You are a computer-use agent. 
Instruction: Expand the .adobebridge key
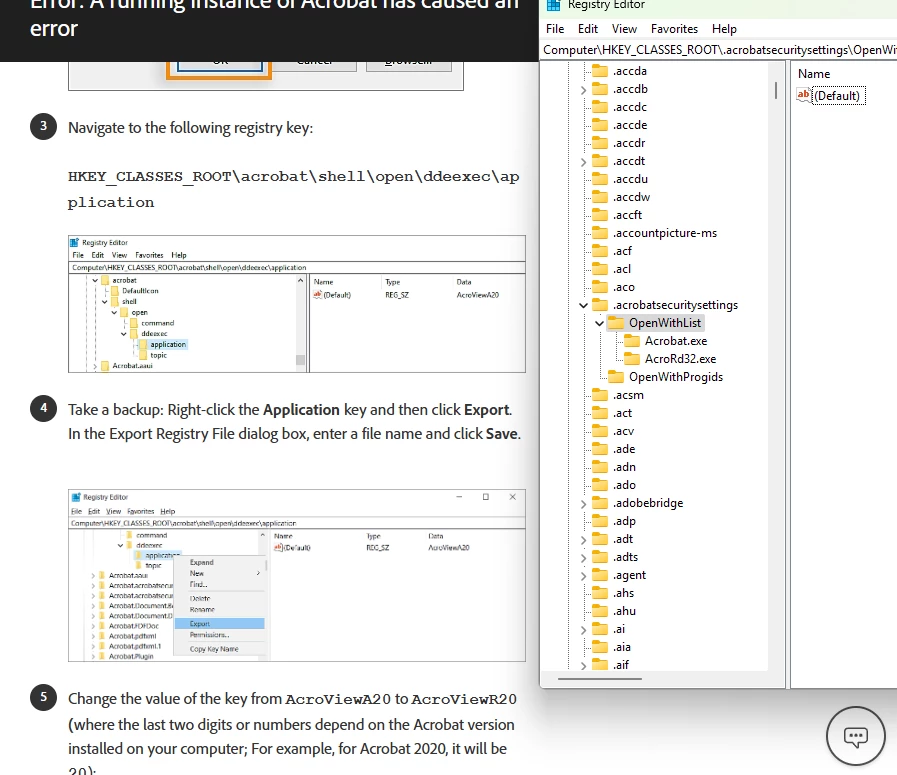point(584,504)
